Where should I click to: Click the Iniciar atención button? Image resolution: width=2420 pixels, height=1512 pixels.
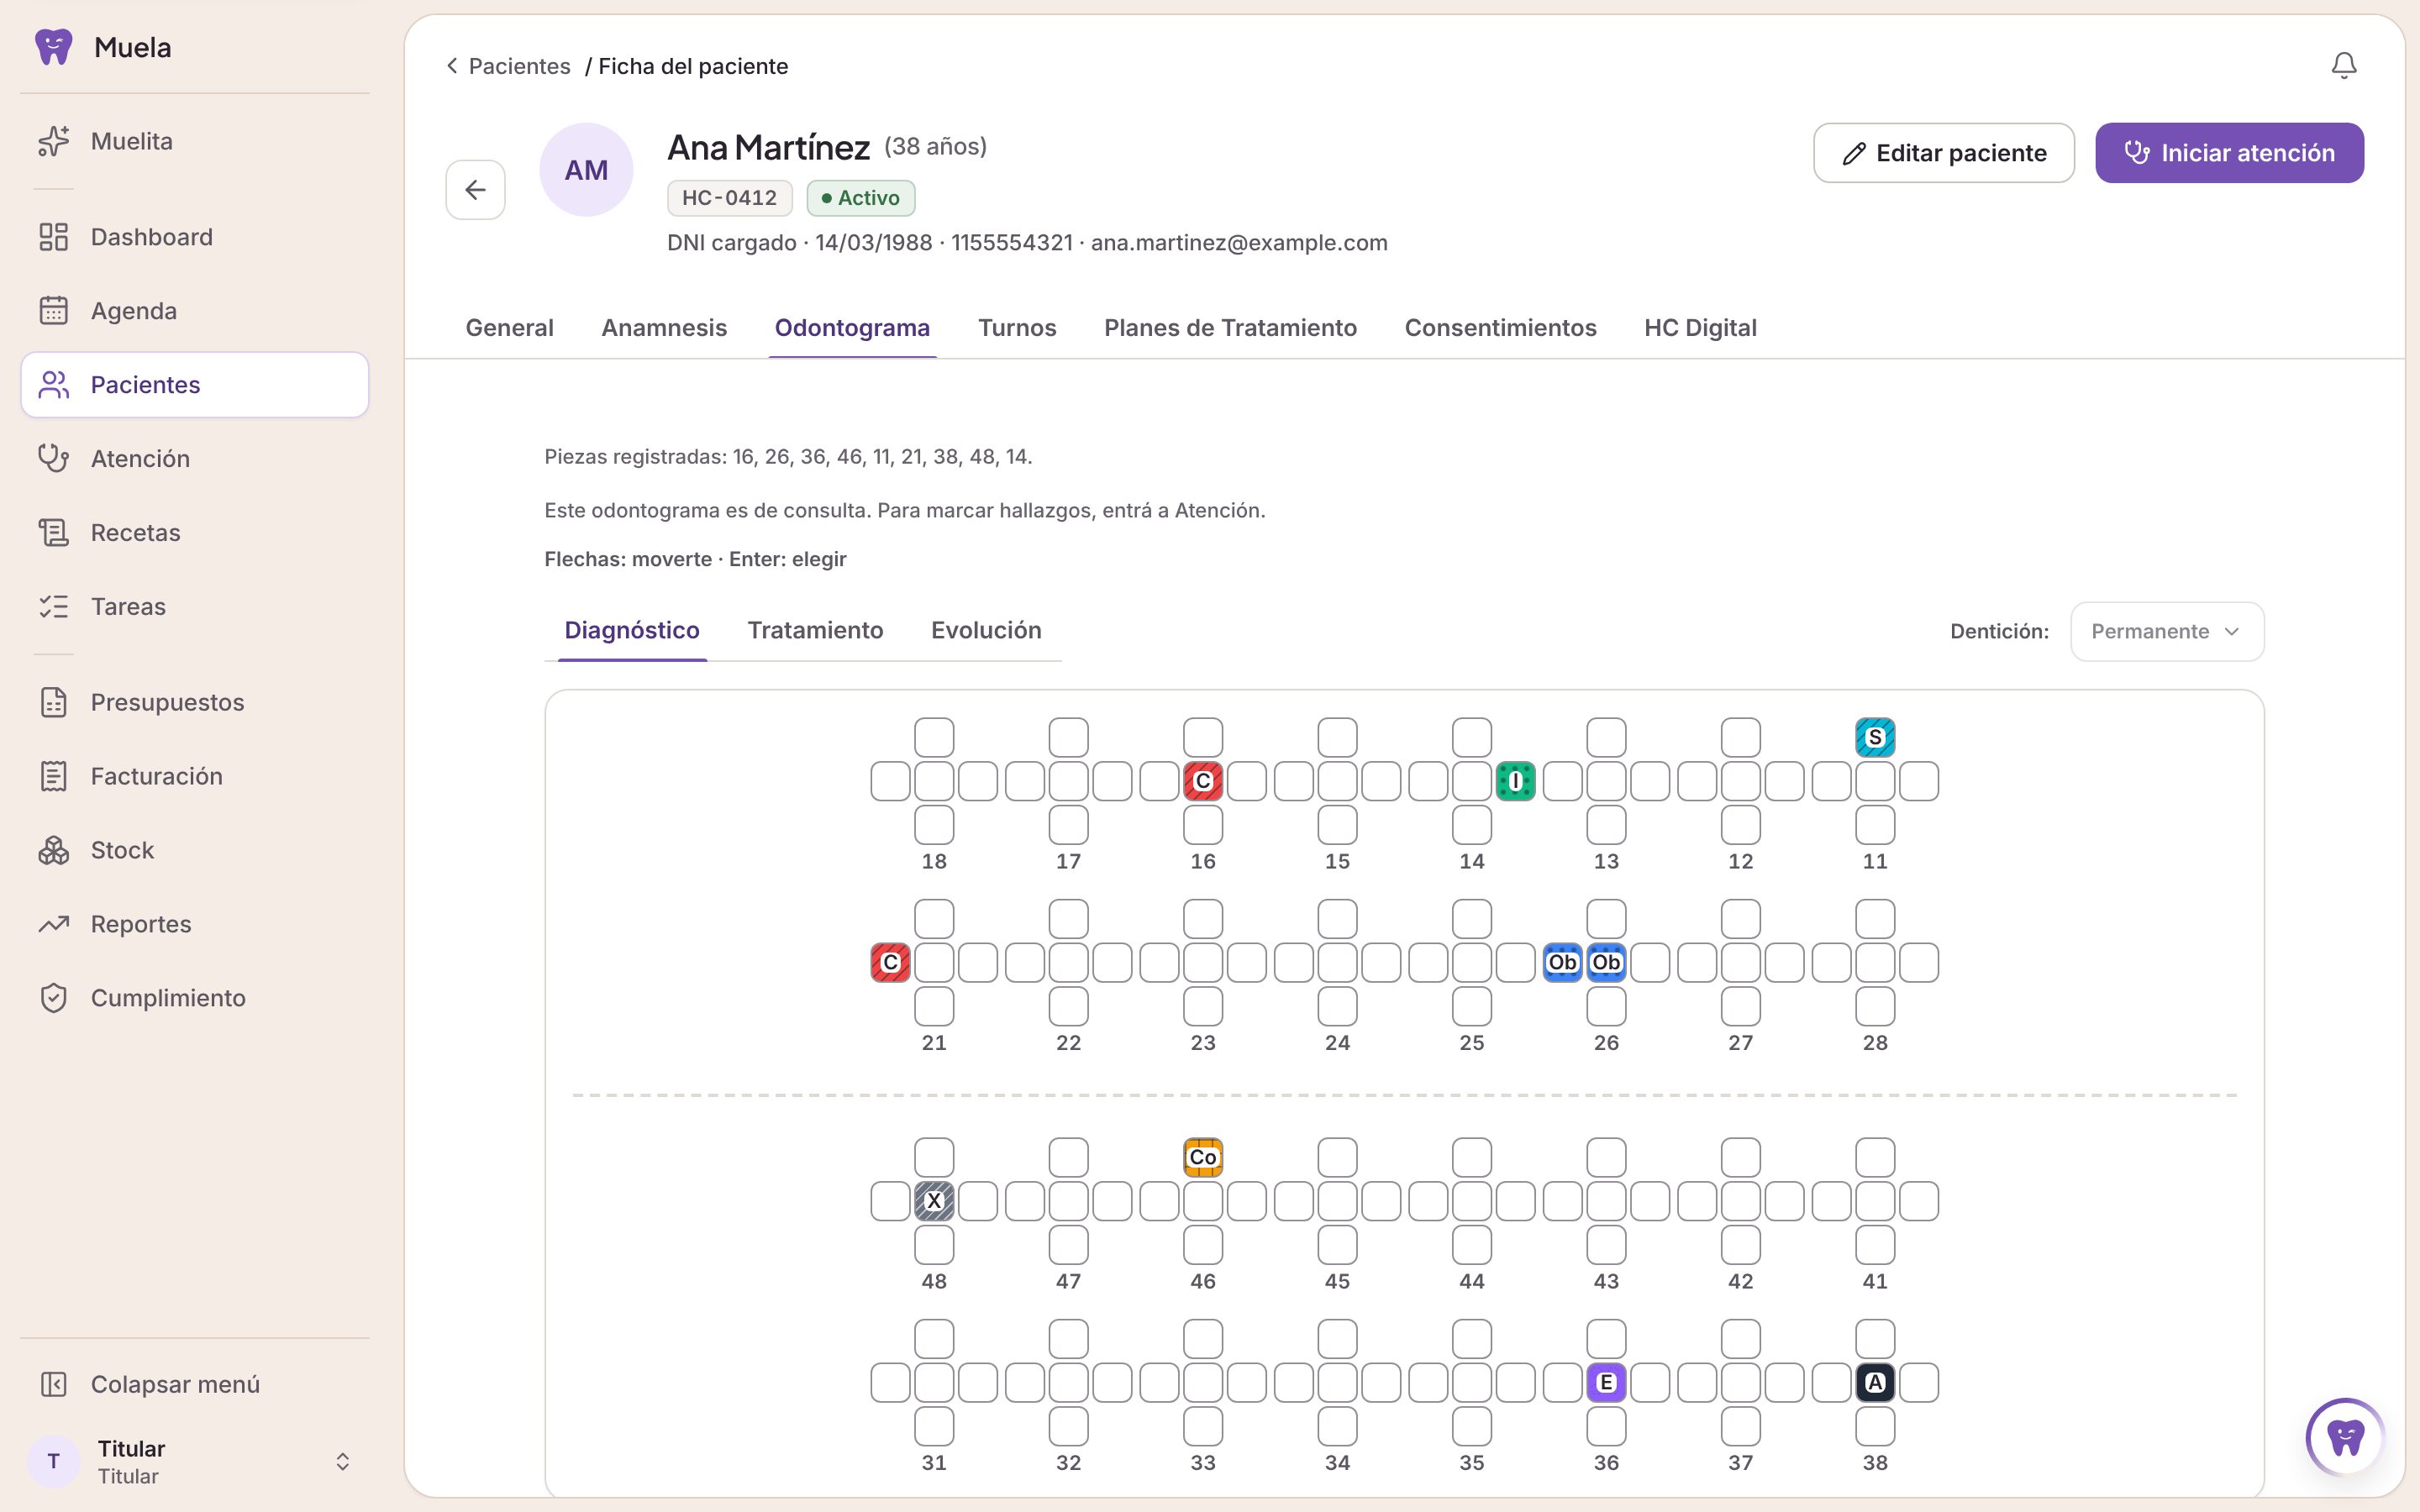(2230, 153)
